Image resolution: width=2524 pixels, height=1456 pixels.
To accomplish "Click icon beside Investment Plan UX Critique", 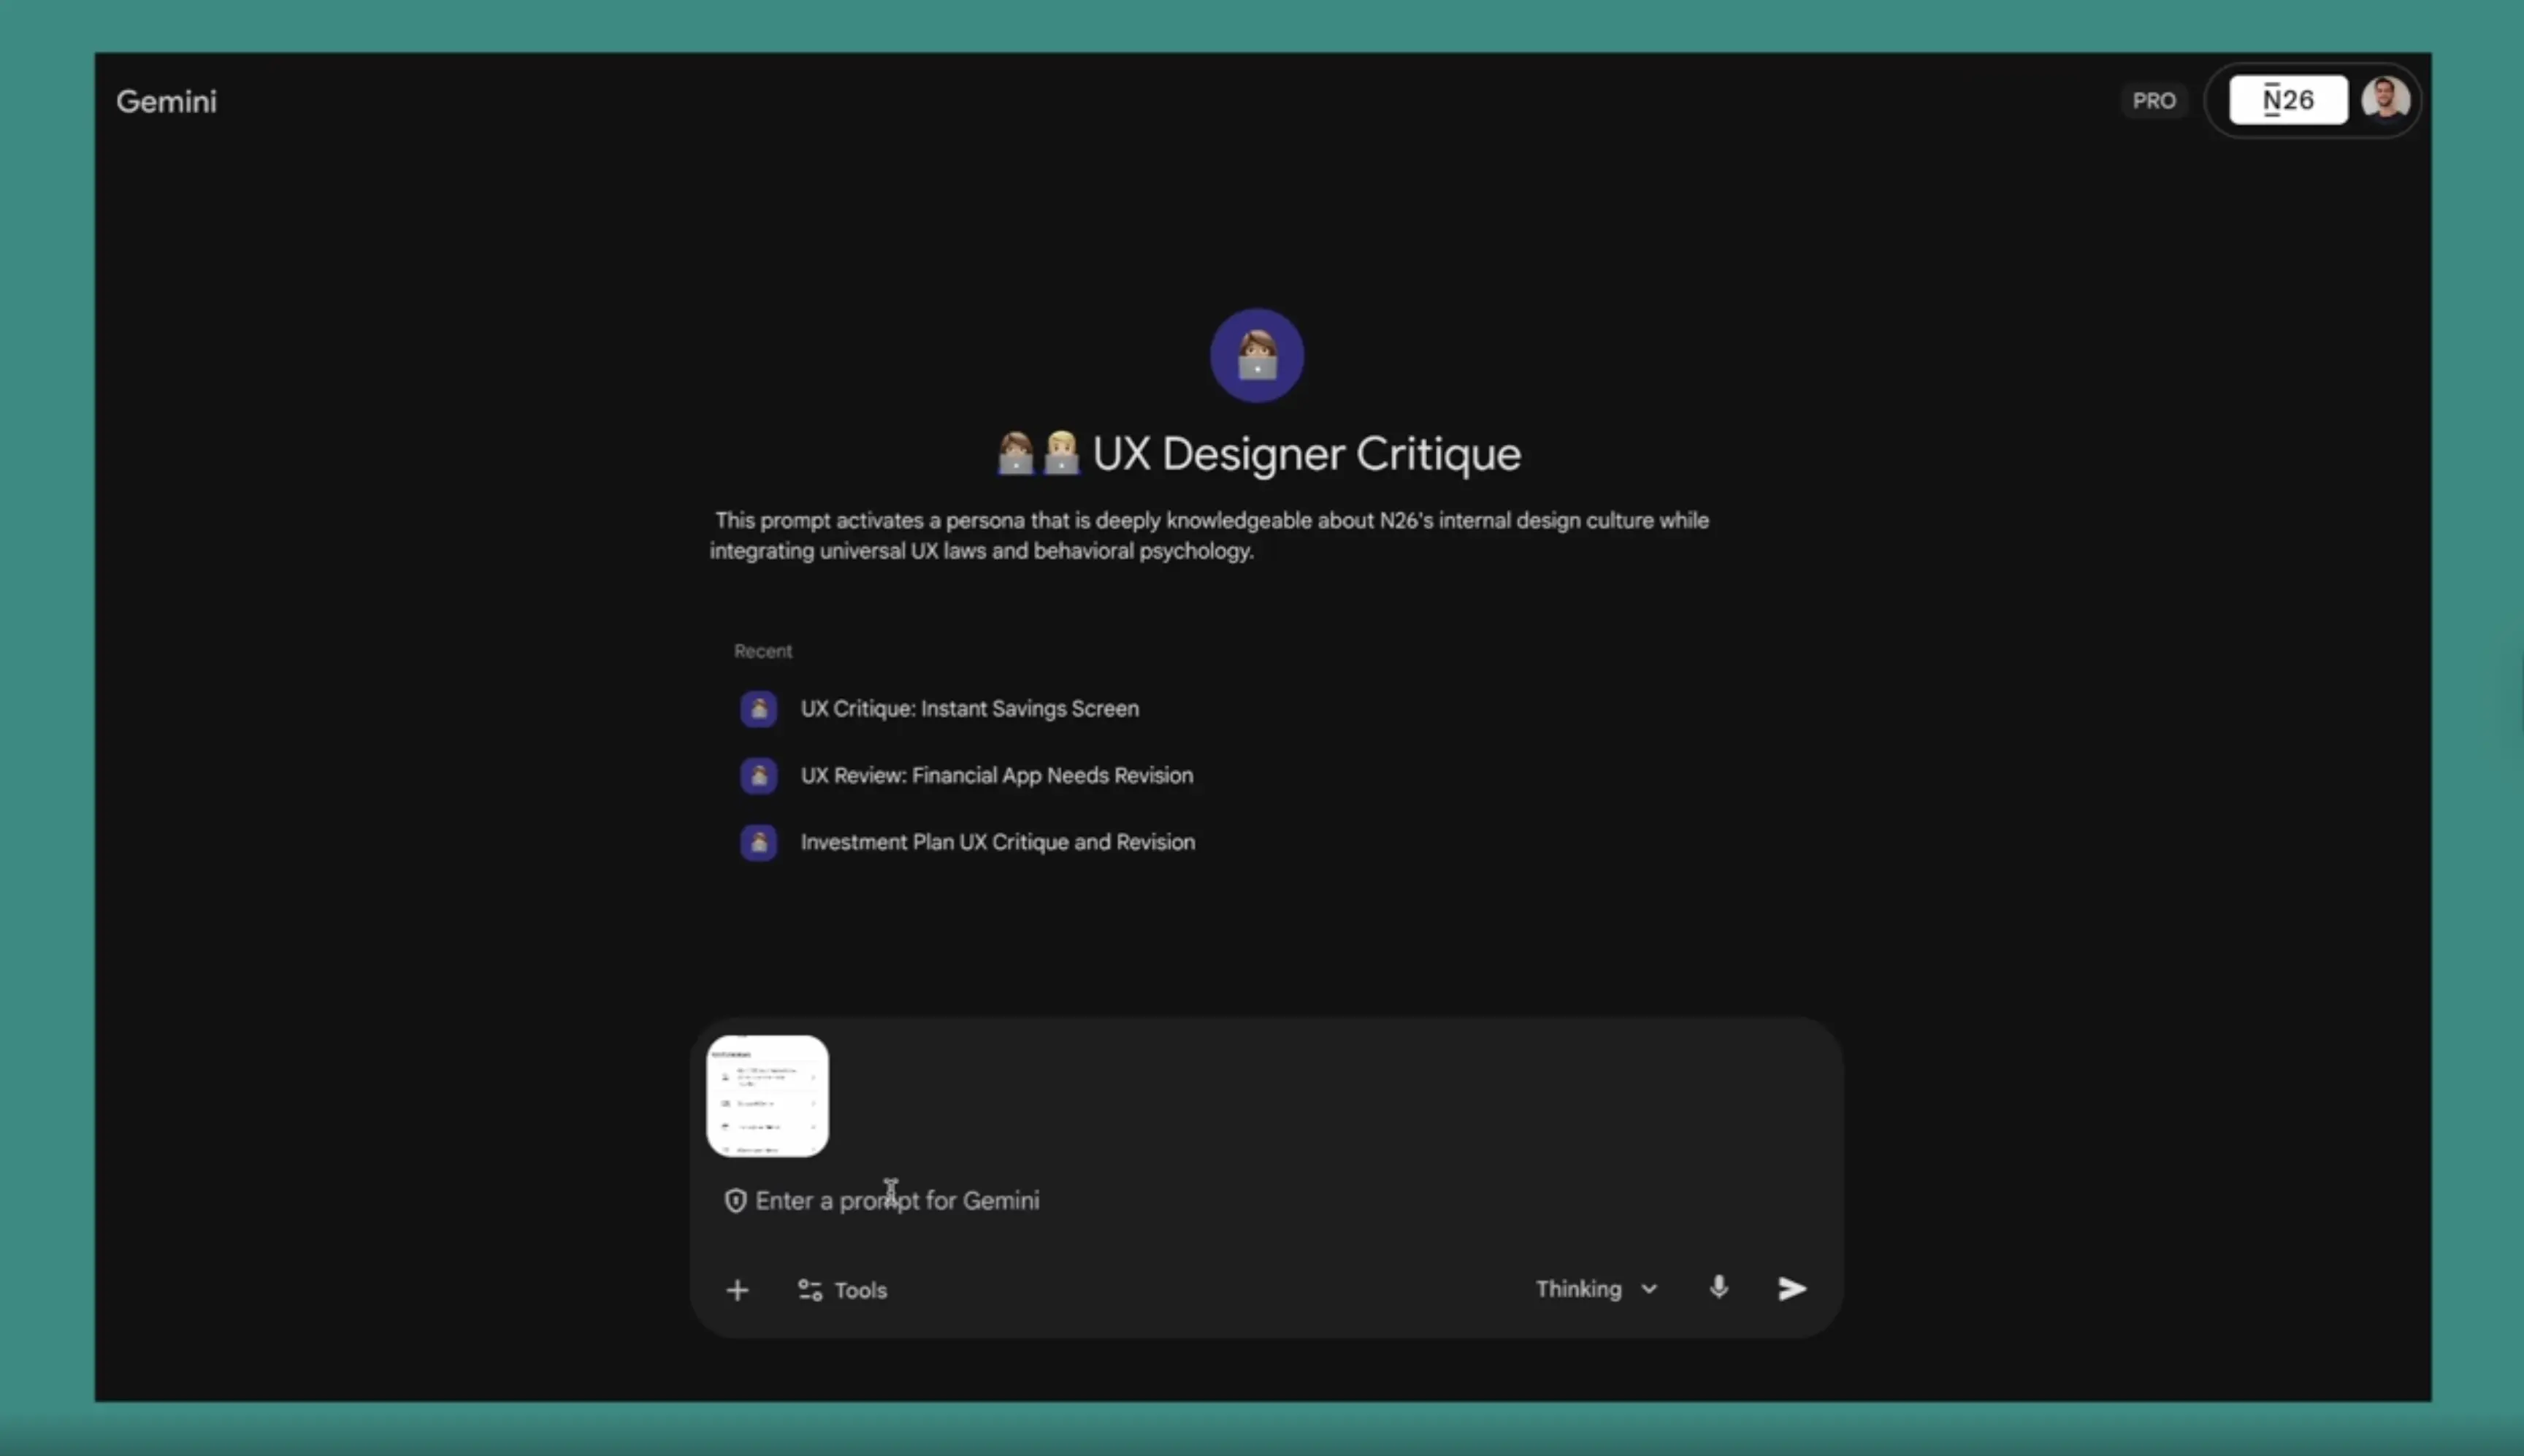I will coord(758,842).
